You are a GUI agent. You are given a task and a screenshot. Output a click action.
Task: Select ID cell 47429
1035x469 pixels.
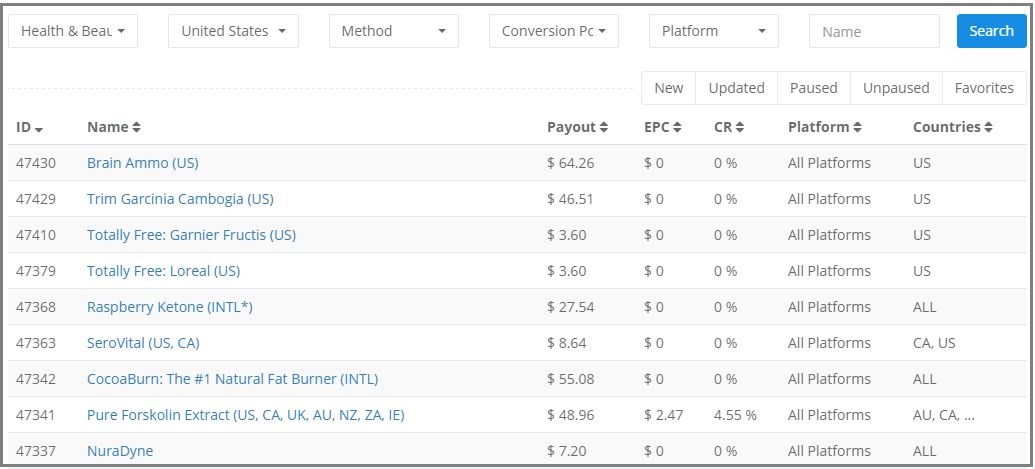click(36, 199)
